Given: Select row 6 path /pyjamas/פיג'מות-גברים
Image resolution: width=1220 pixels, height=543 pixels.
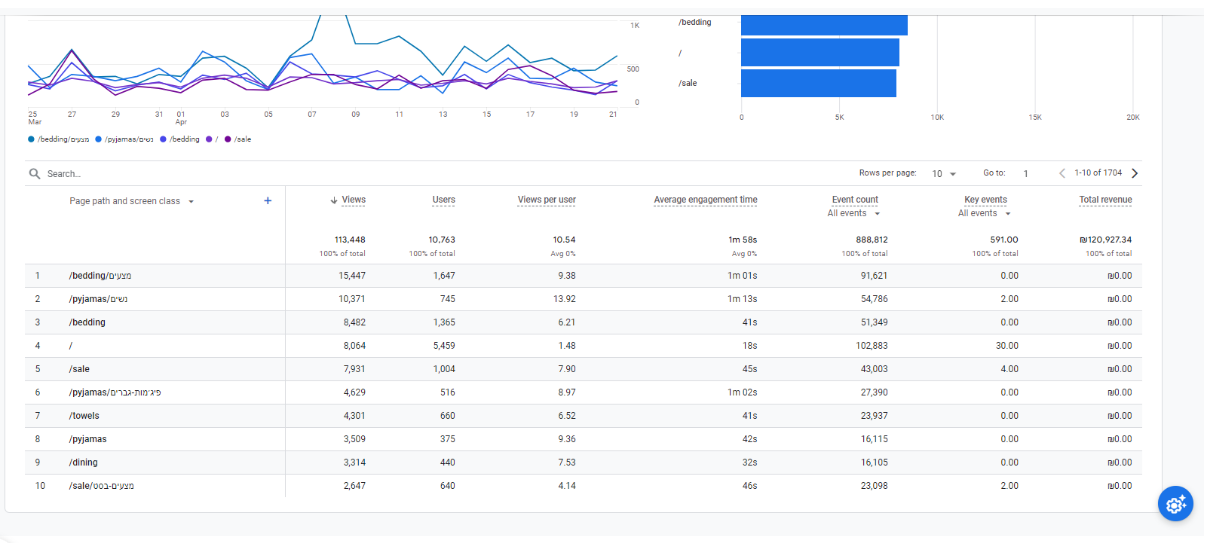Looking at the screenshot, I should click(x=115, y=392).
